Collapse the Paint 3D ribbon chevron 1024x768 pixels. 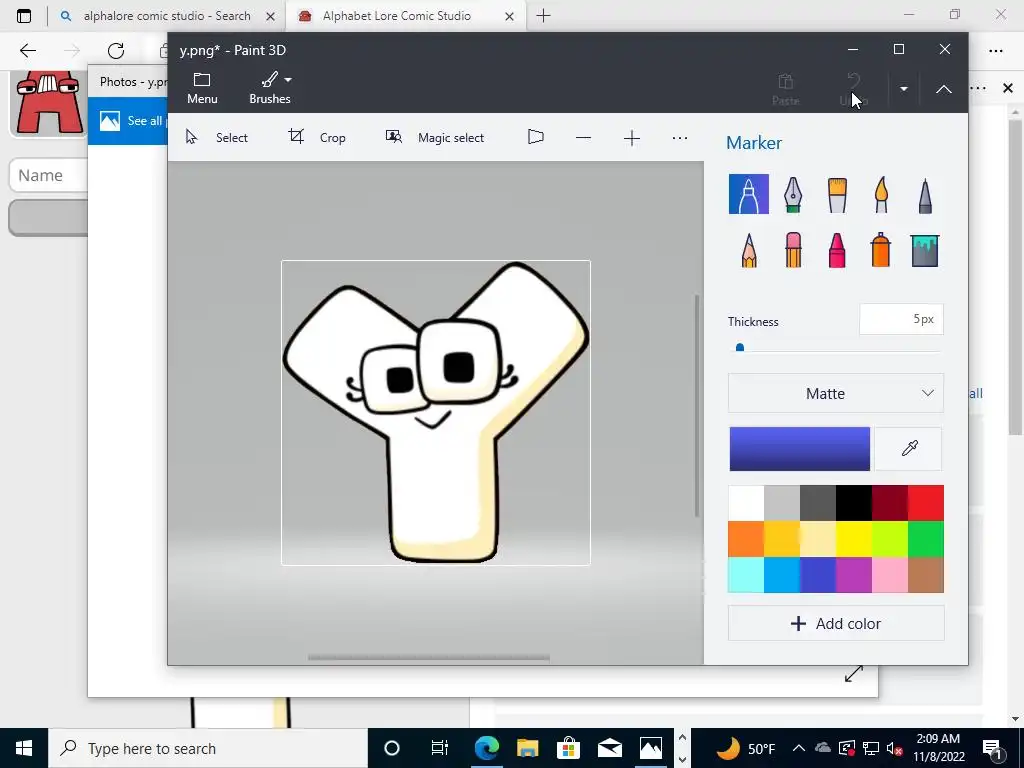(x=944, y=89)
